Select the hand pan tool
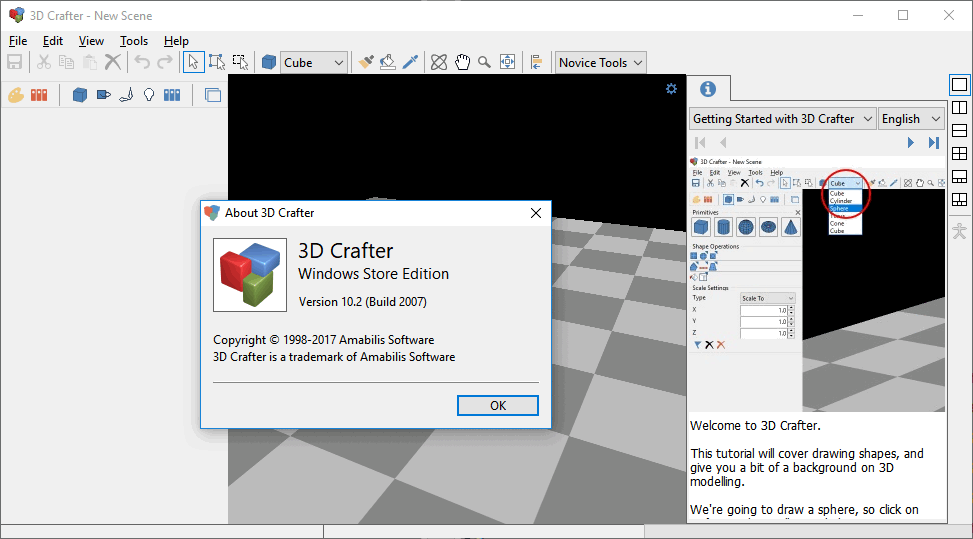 (x=462, y=62)
